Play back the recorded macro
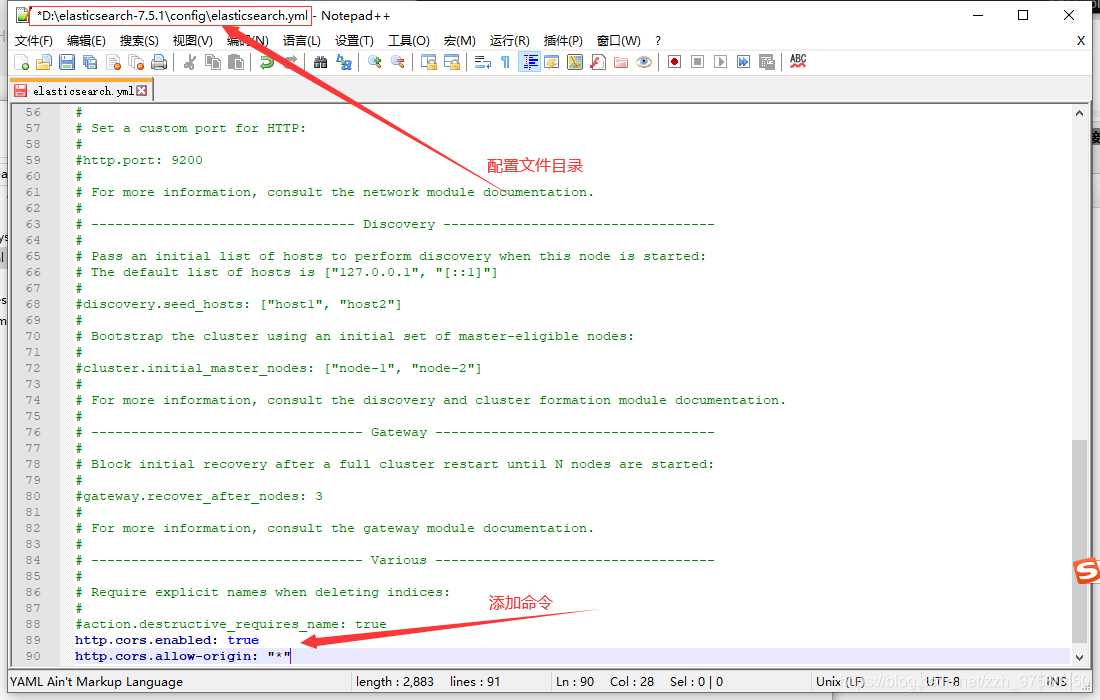 click(720, 62)
